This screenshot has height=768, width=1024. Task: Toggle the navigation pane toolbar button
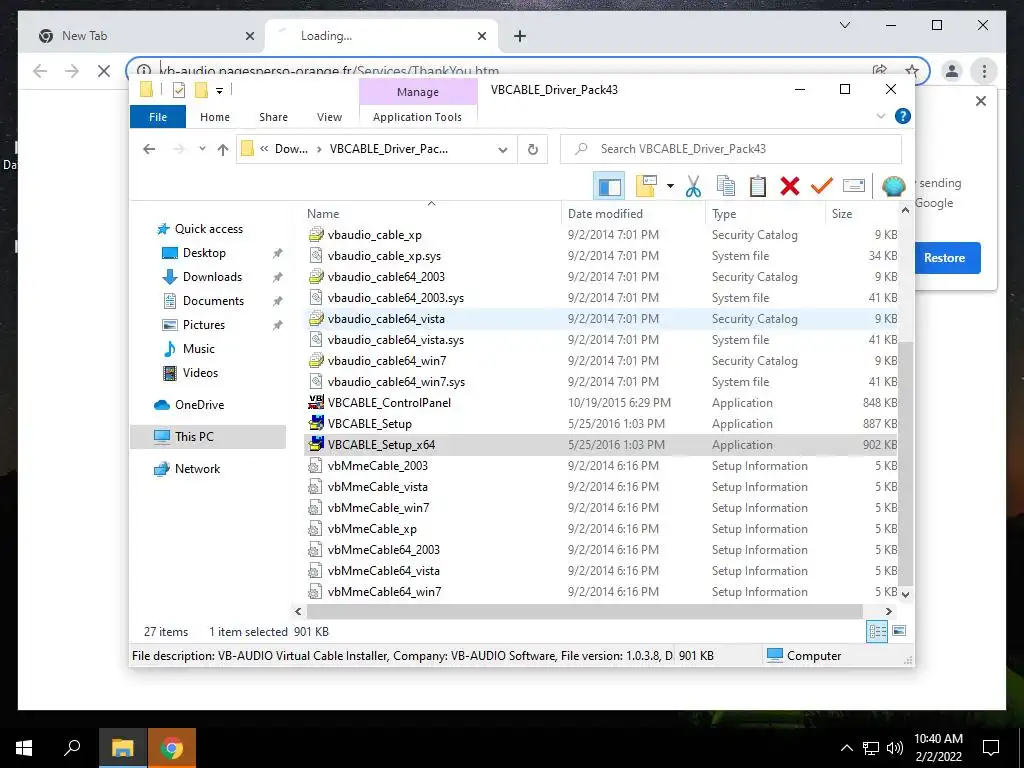click(609, 187)
